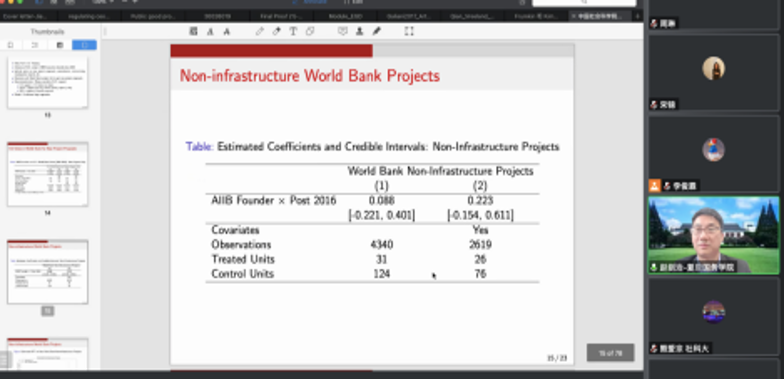Pick the highlighter marker tool next to pencil
This screenshot has width=784, height=380.
276,32
